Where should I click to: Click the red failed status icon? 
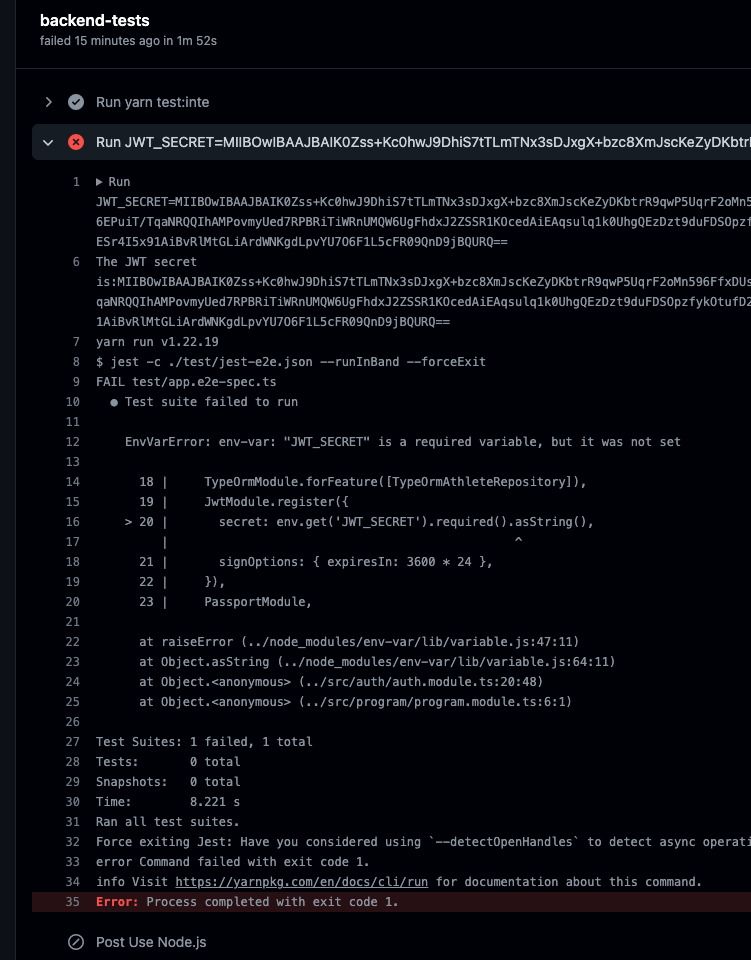tap(76, 143)
